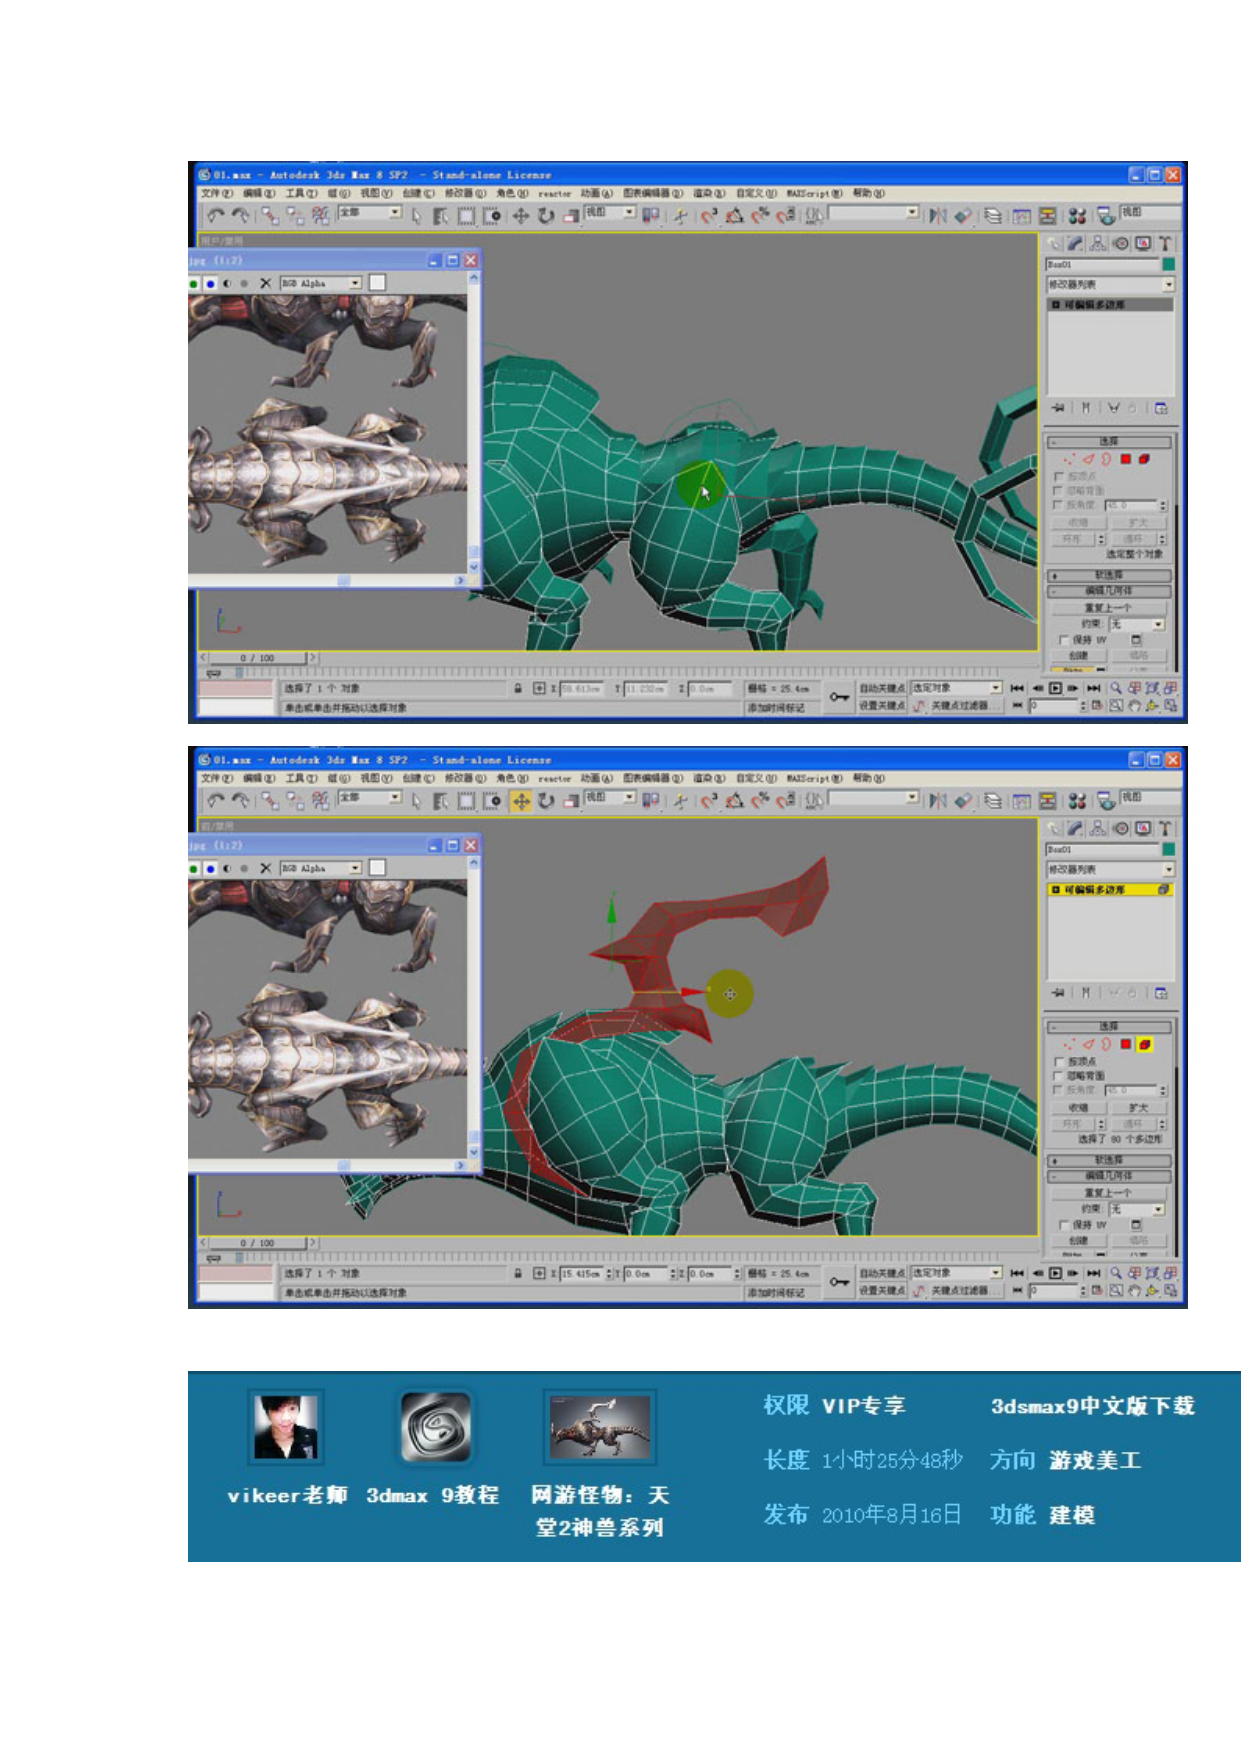Toggle 按顶点 checkbox in lower screenshot
The image size is (1241, 1754).
[1059, 1061]
